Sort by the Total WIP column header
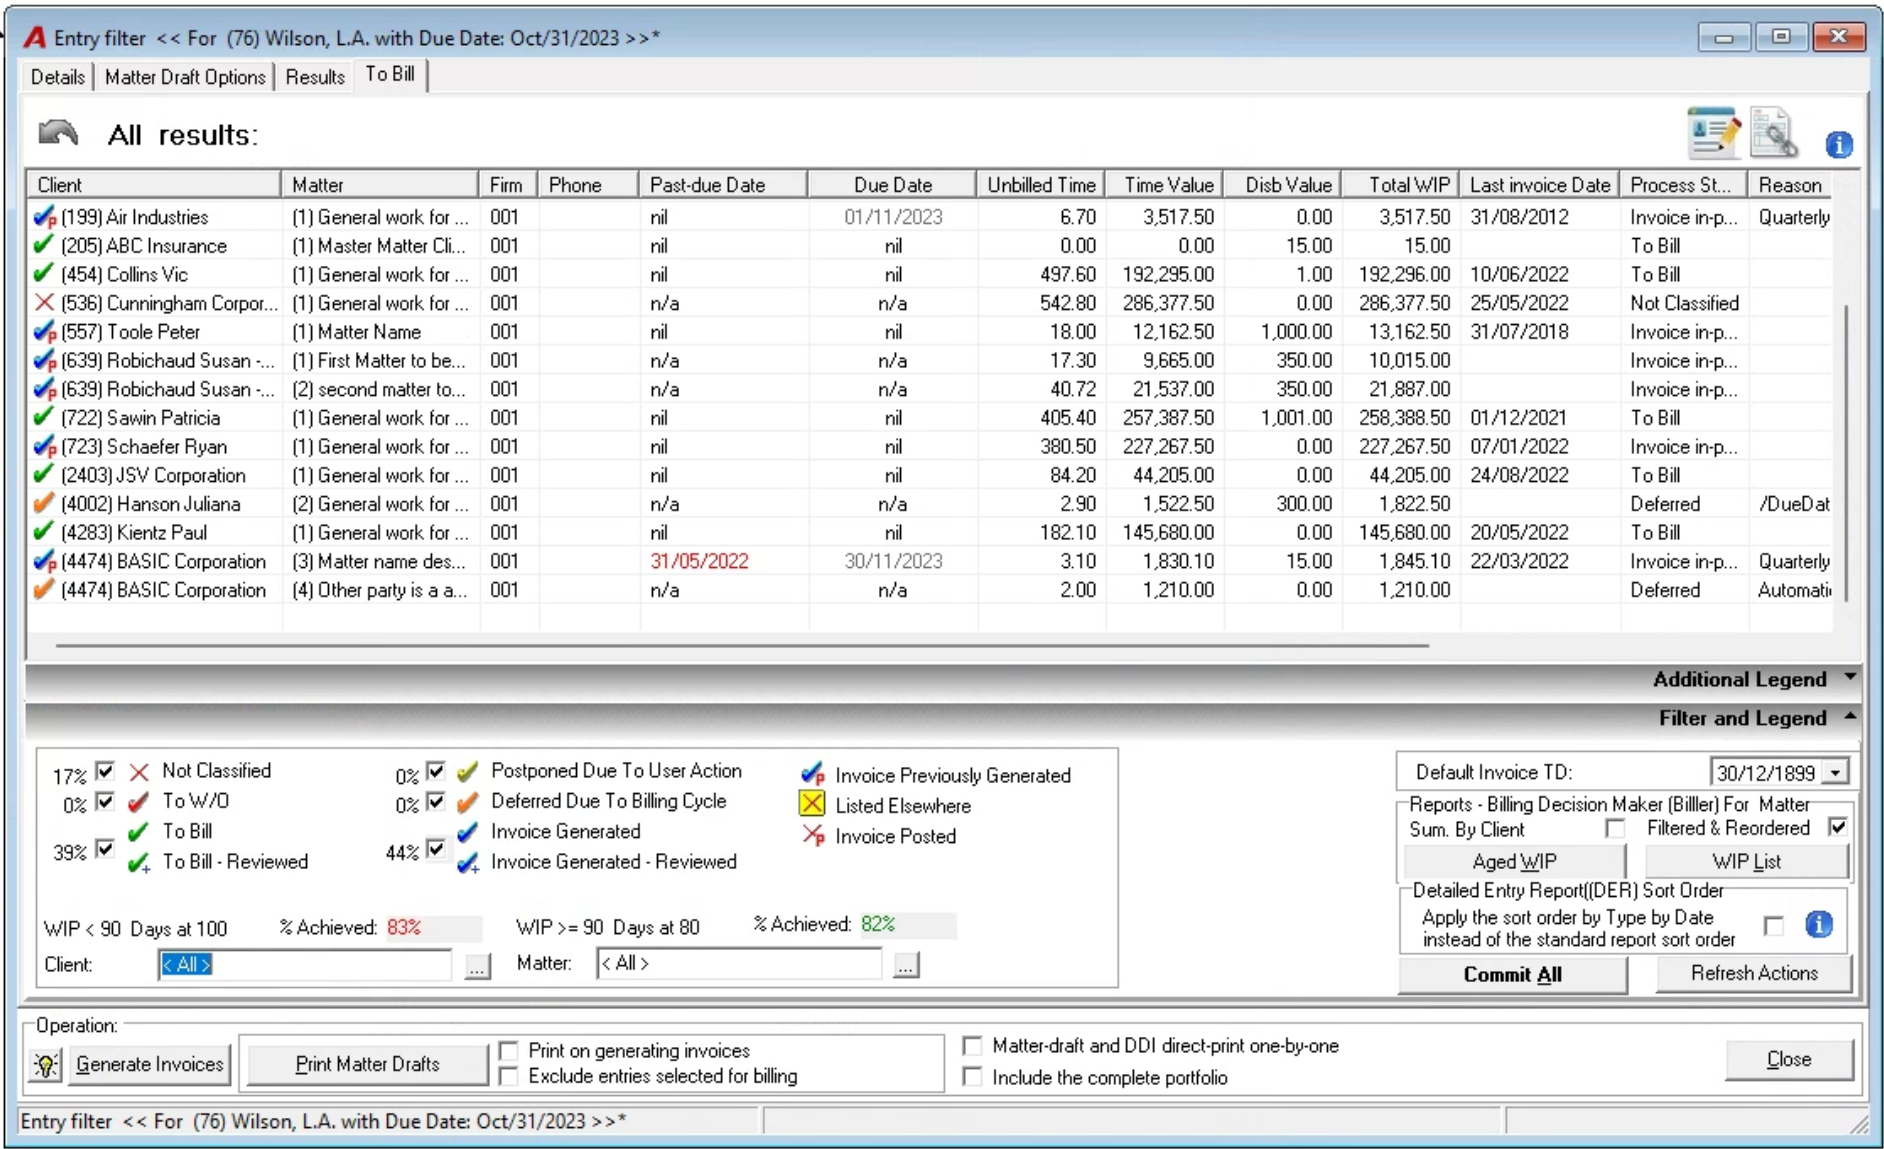 click(x=1401, y=185)
